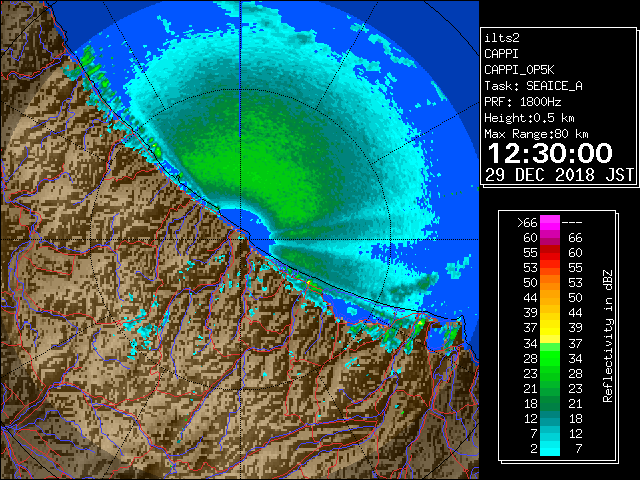Click the '>66' legend label

[x=527, y=223]
